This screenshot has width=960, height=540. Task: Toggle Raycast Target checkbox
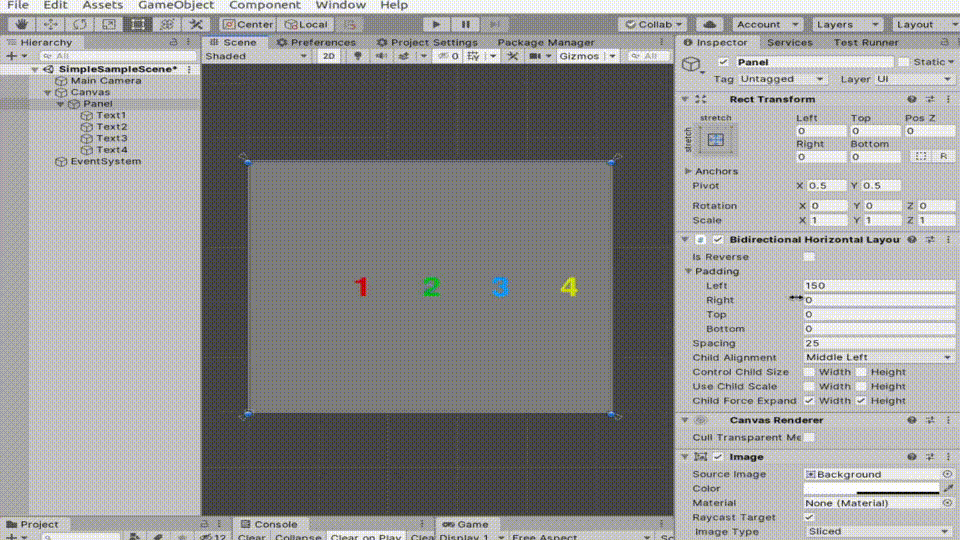[809, 517]
